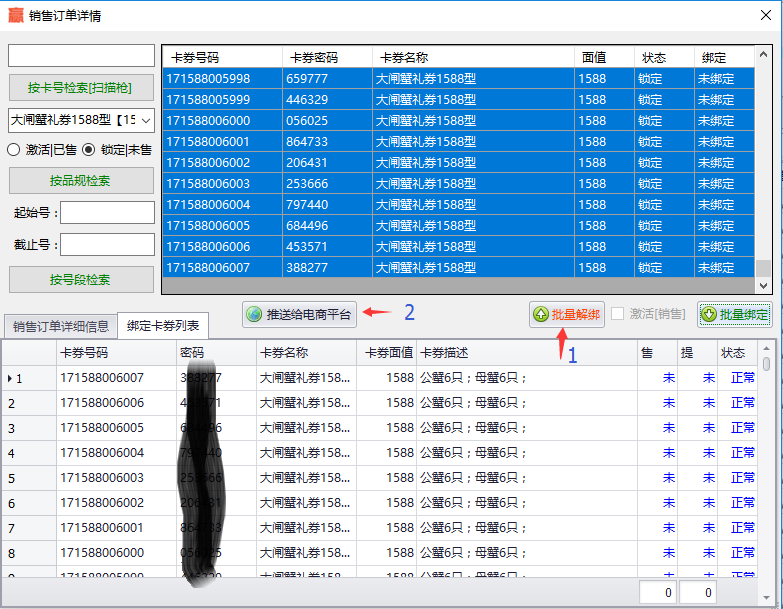783x609 pixels.
Task: Click 卡券面值 column header in lower table
Action: tap(387, 353)
